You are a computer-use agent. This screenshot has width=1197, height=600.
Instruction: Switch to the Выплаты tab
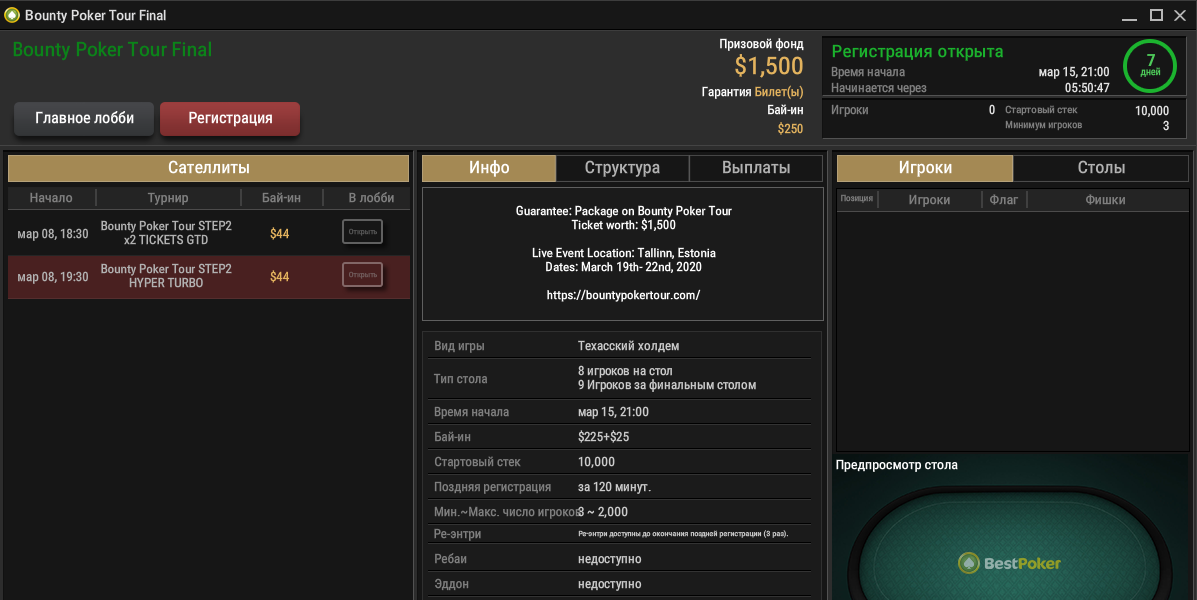(x=756, y=168)
